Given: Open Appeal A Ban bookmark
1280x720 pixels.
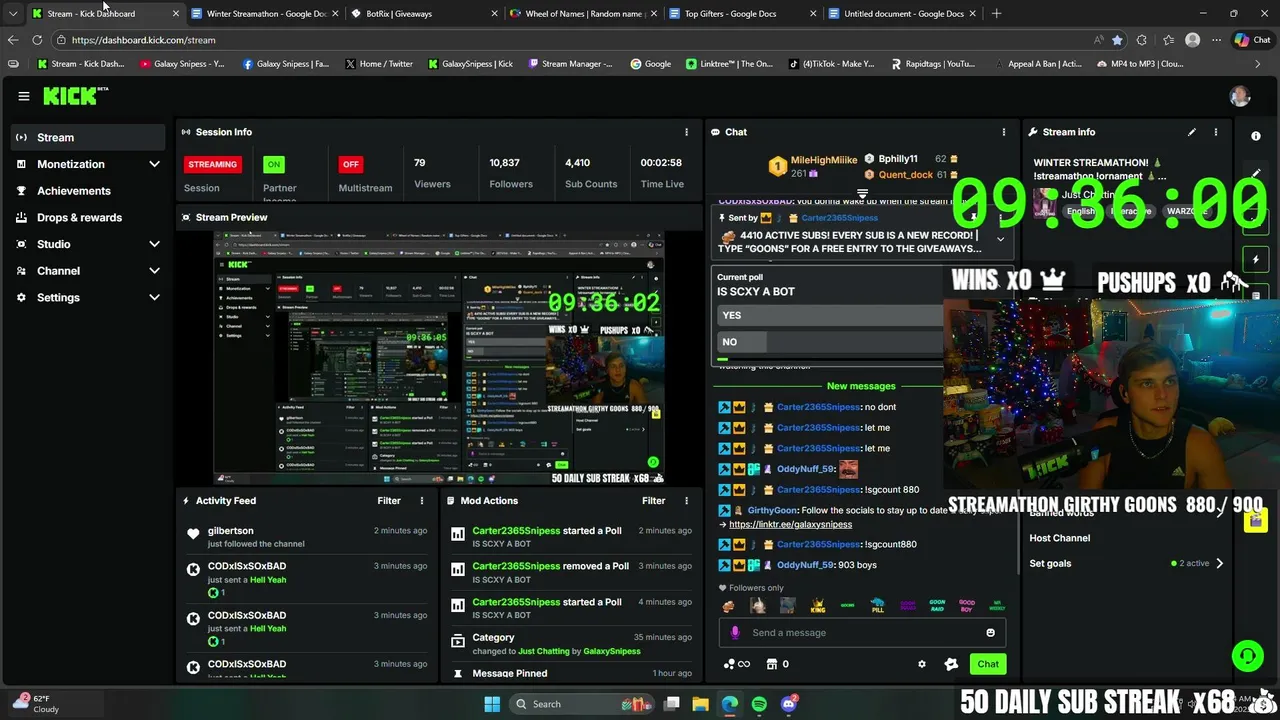Looking at the screenshot, I should coord(1037,64).
